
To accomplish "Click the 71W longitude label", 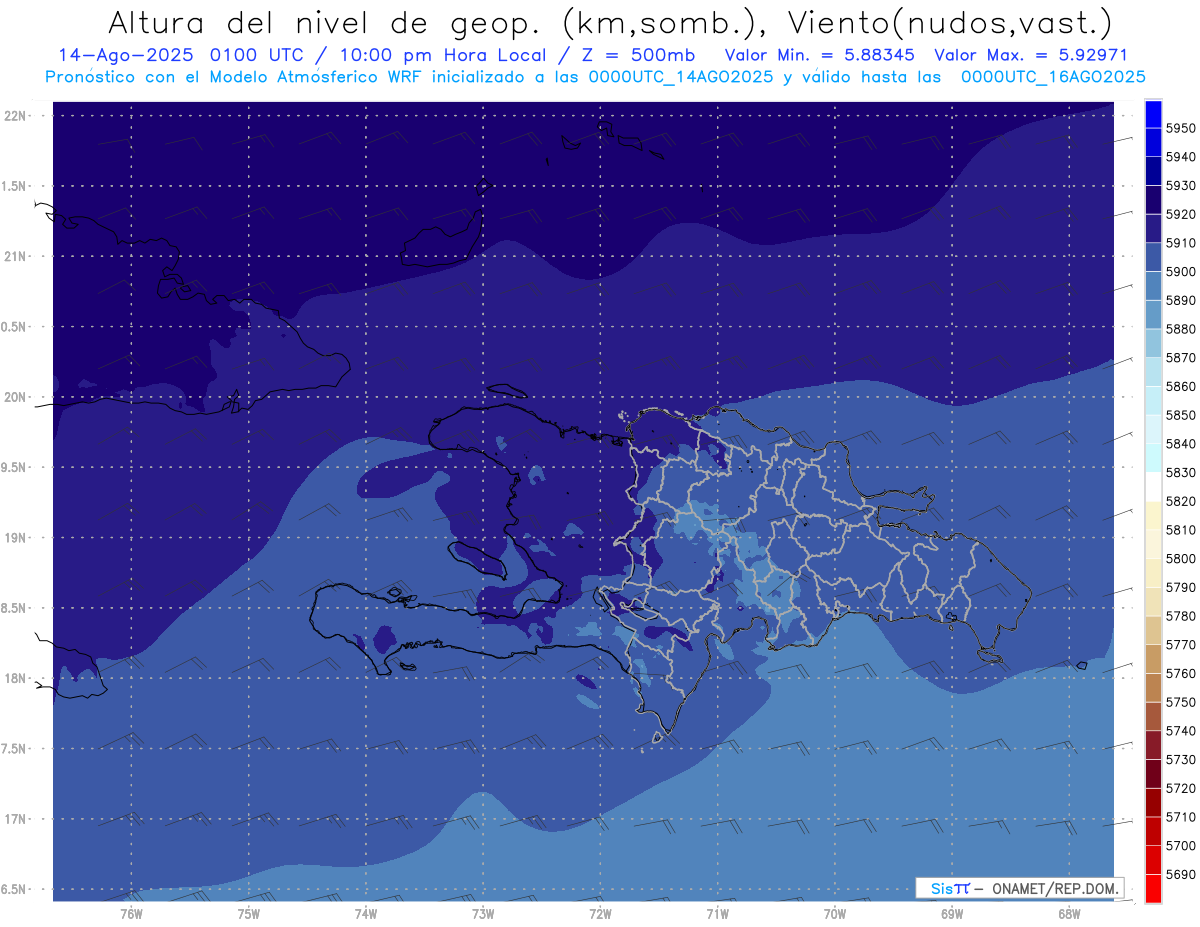I will point(717,913).
